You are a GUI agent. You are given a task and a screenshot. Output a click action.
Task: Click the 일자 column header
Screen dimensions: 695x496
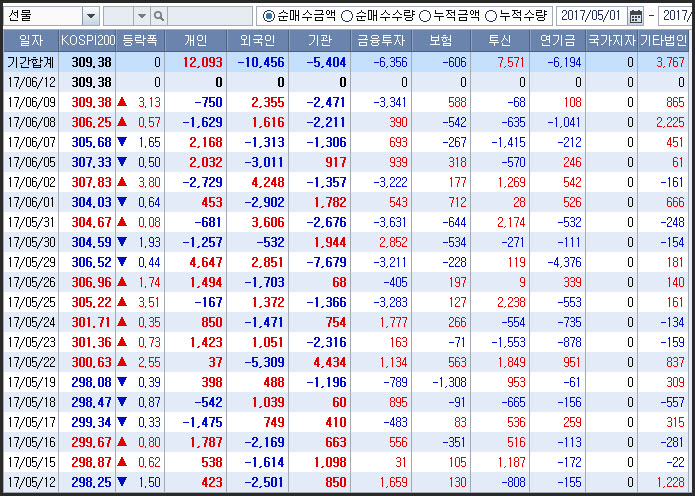coord(31,41)
